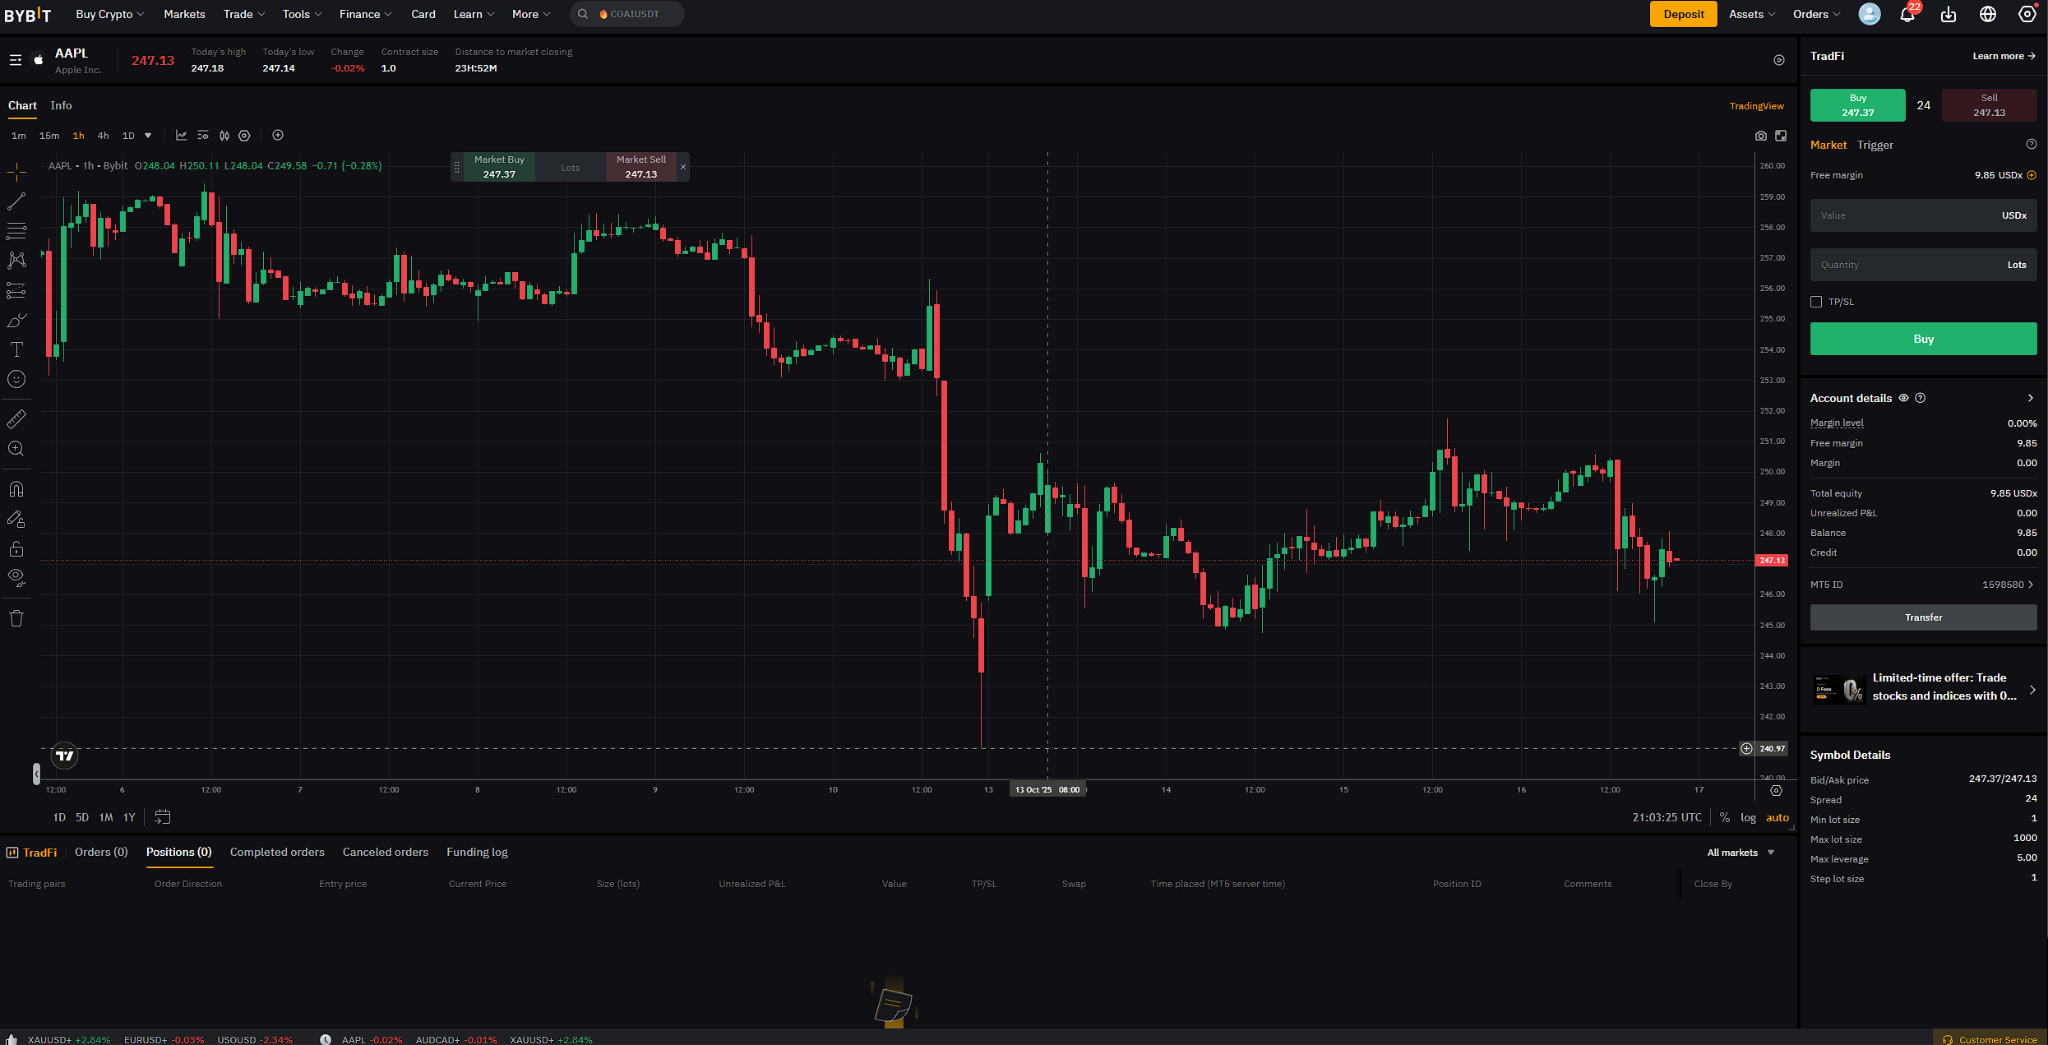Open the top-right settings hexagon icon
The height and width of the screenshot is (1045, 2048).
click(x=2027, y=14)
